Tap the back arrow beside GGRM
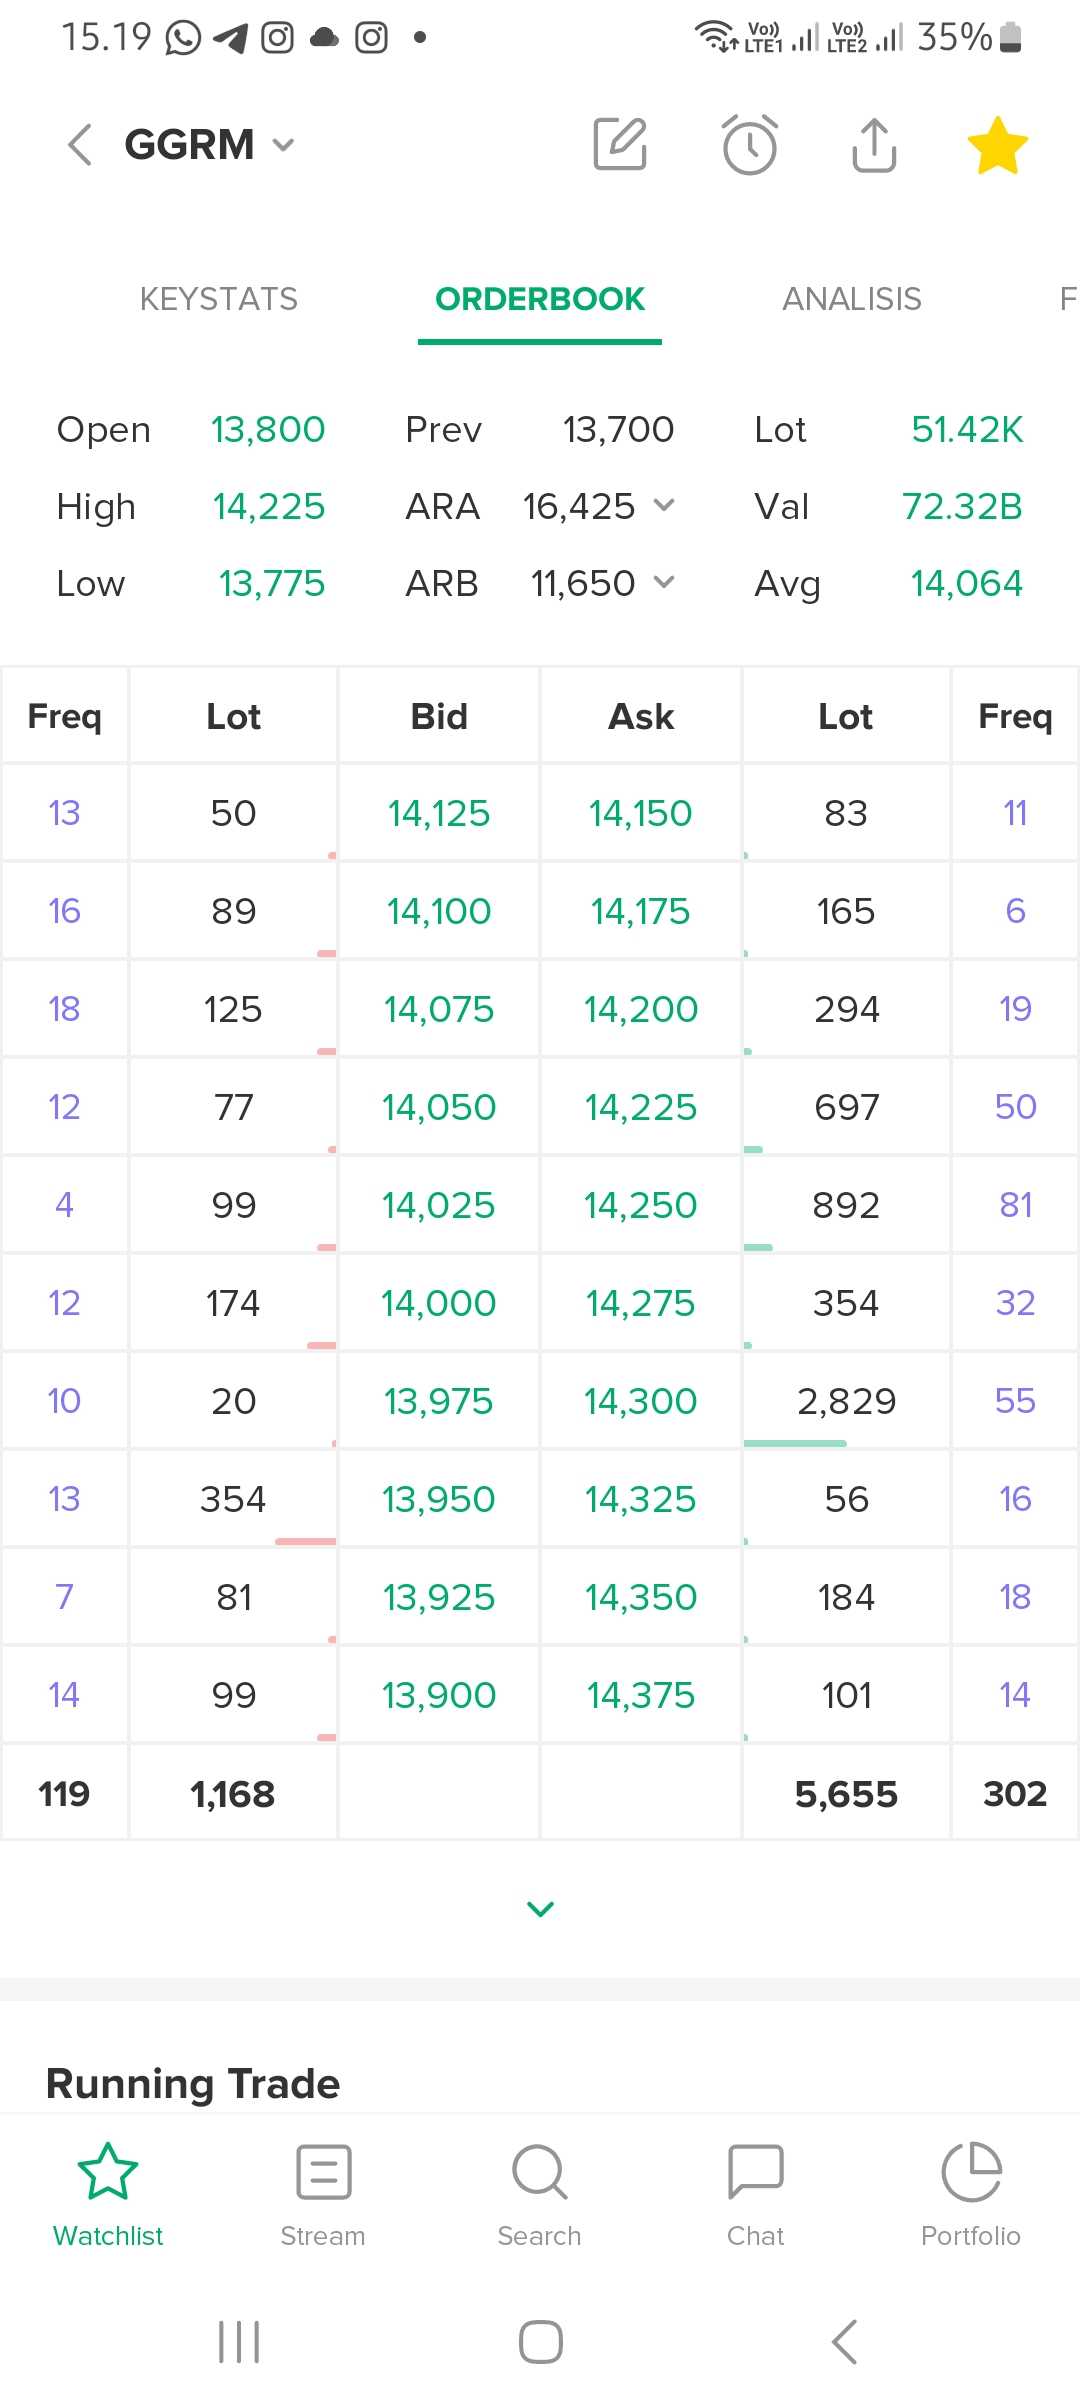 pos(80,145)
